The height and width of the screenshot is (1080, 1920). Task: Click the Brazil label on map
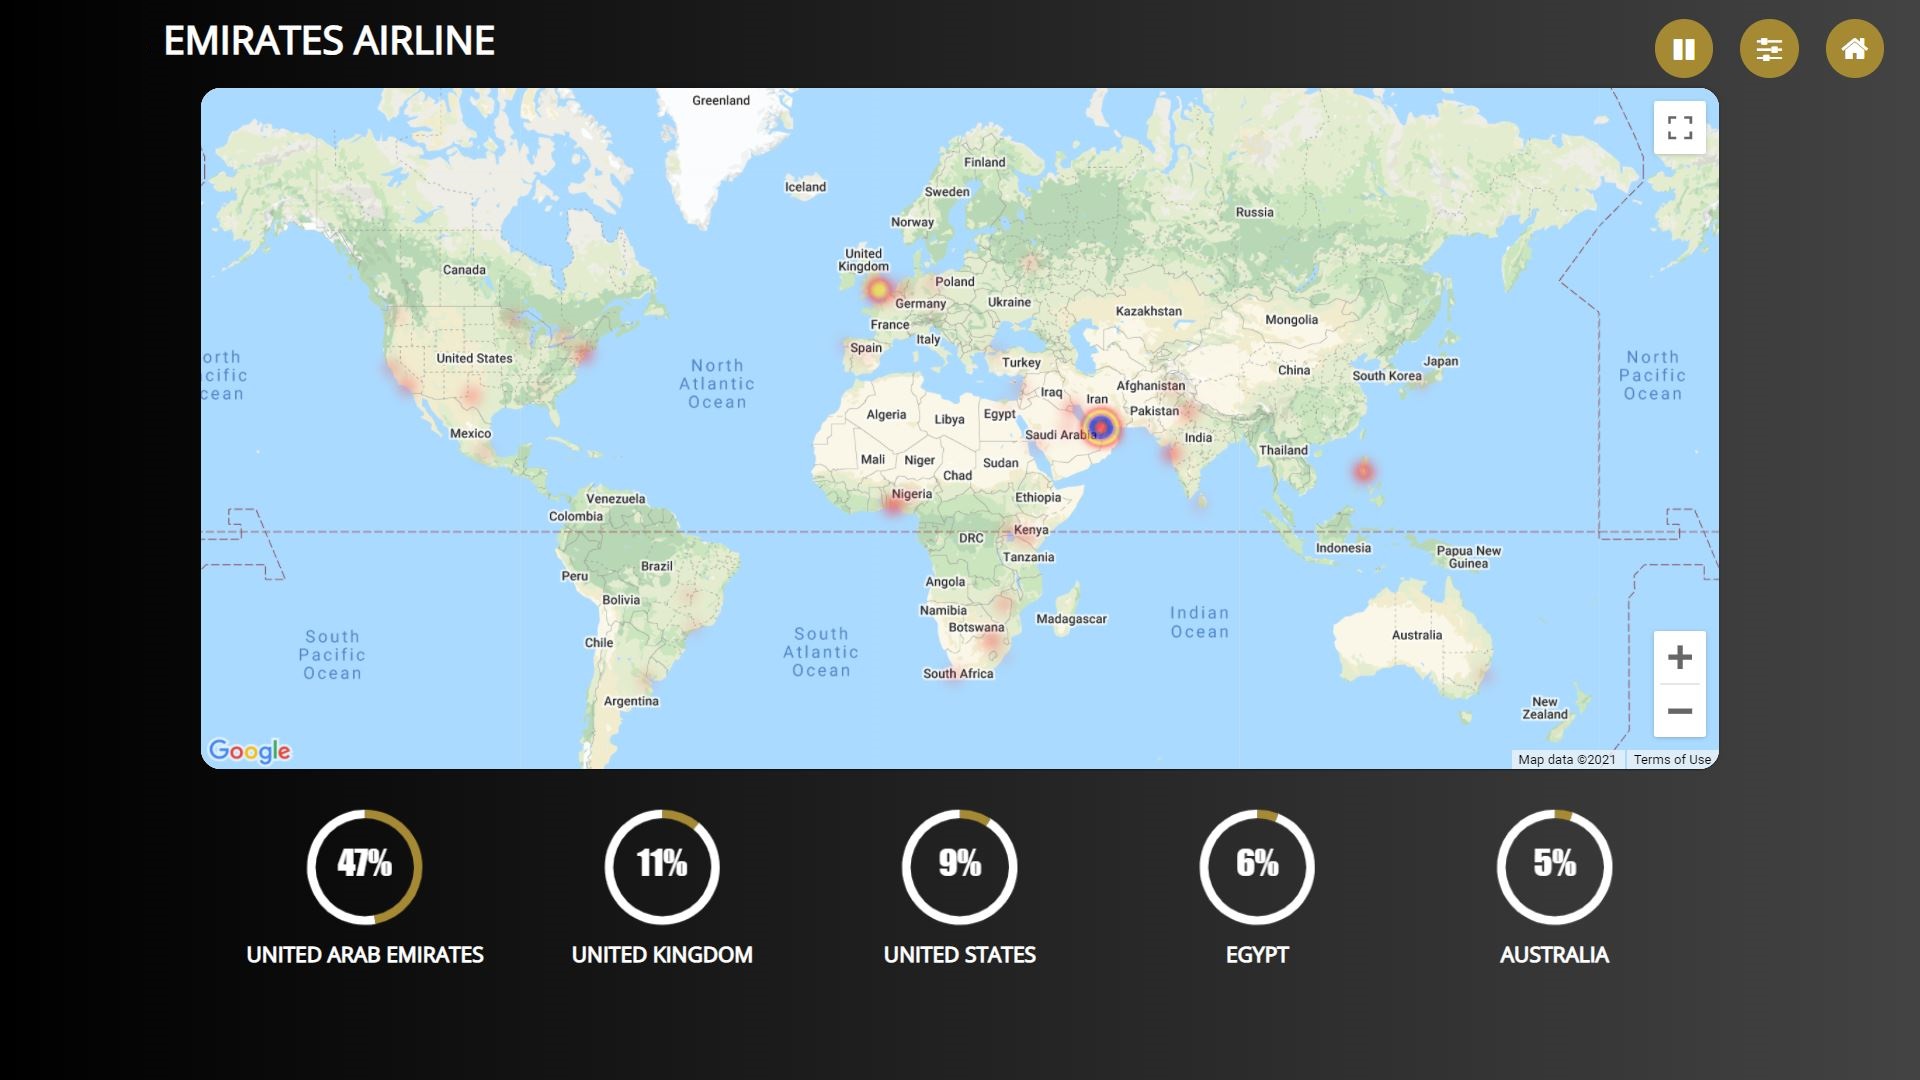[657, 567]
